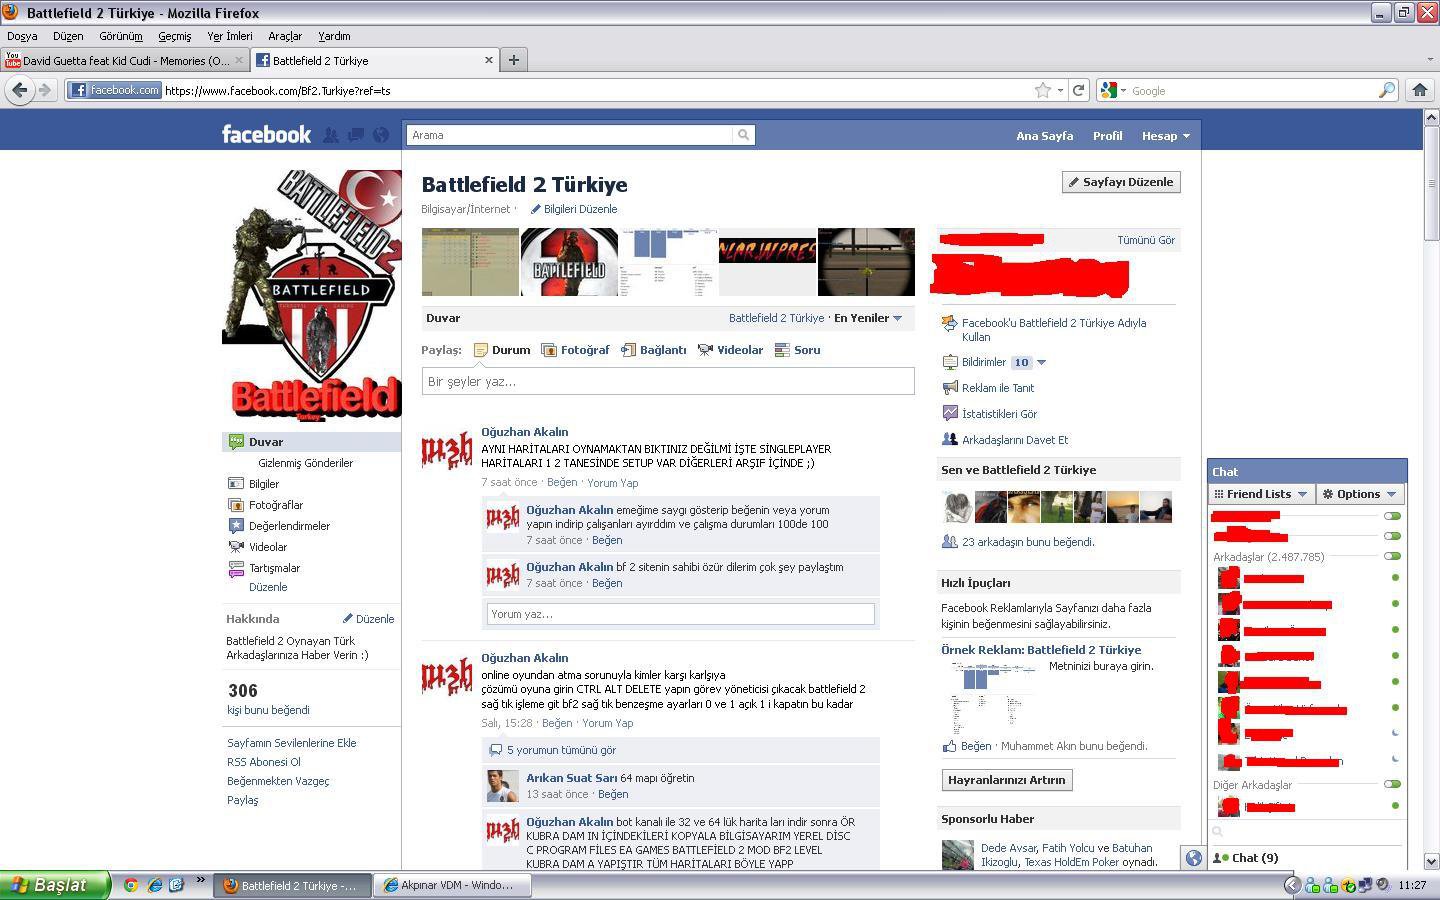This screenshot has height=900, width=1440.
Task: Open the Ana Sayfa link
Action: [1044, 136]
